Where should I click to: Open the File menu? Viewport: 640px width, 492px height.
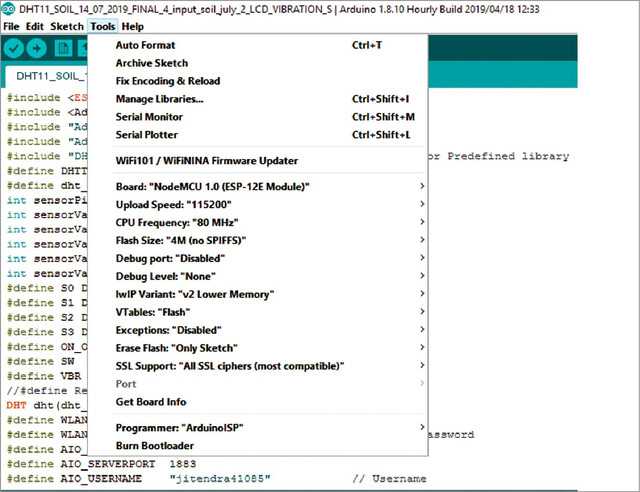click(x=11, y=27)
